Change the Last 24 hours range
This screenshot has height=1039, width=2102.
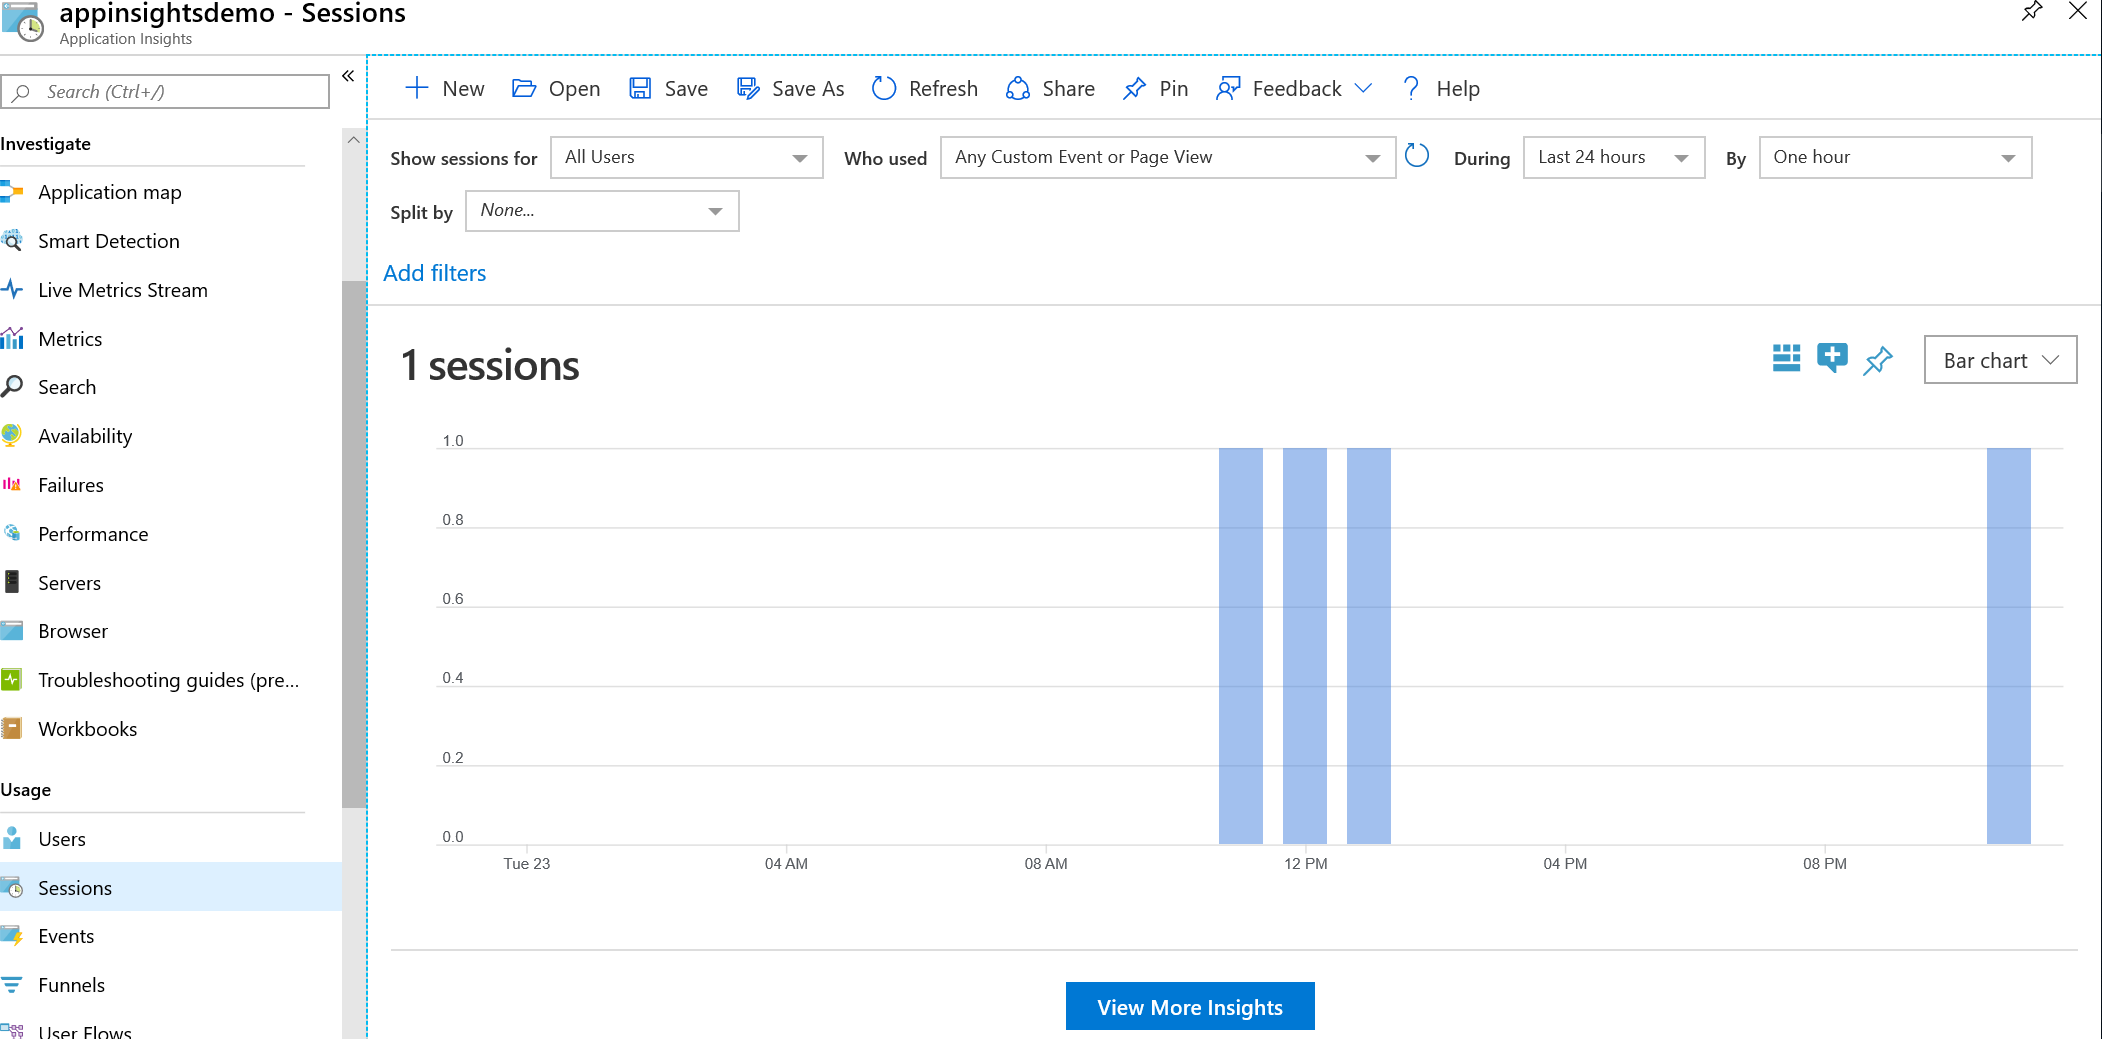coord(1614,157)
